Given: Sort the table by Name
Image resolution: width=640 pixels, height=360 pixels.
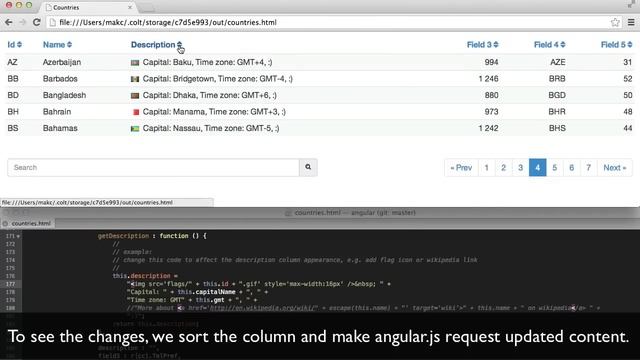Looking at the screenshot, I should 57,44.
